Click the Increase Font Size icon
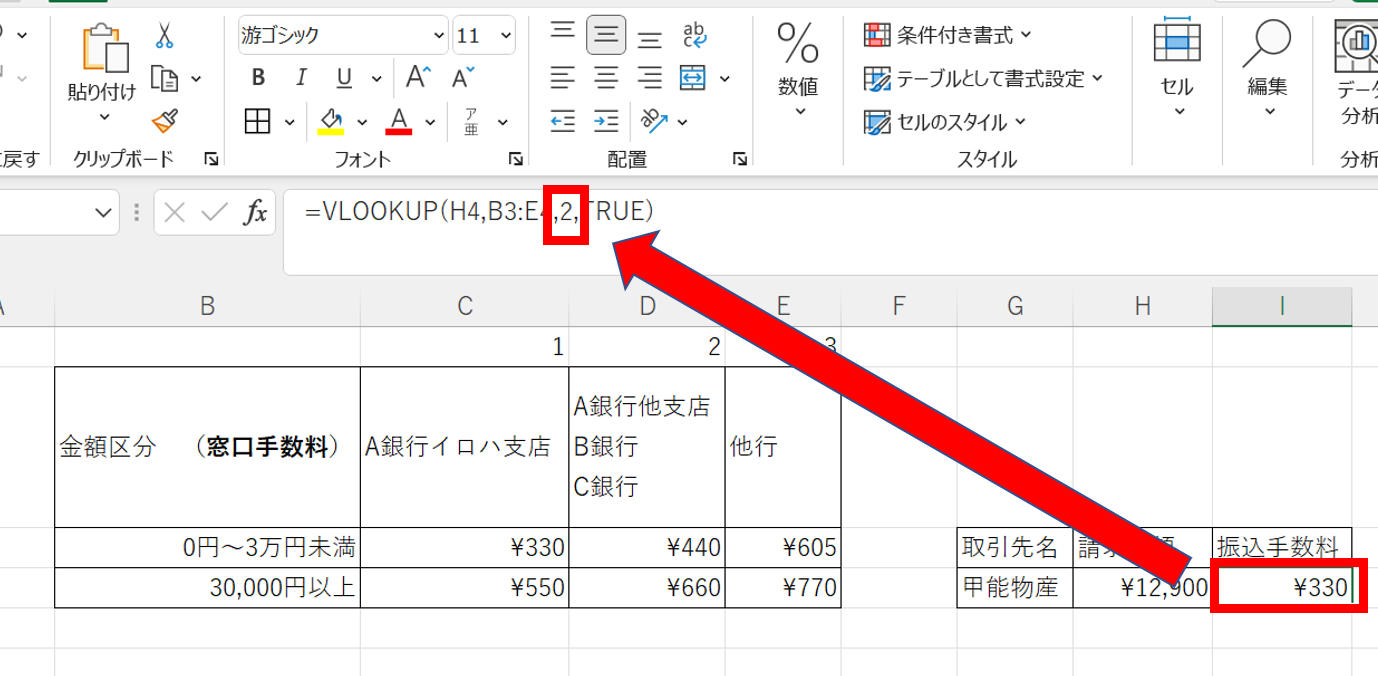1378x676 pixels. pos(417,78)
